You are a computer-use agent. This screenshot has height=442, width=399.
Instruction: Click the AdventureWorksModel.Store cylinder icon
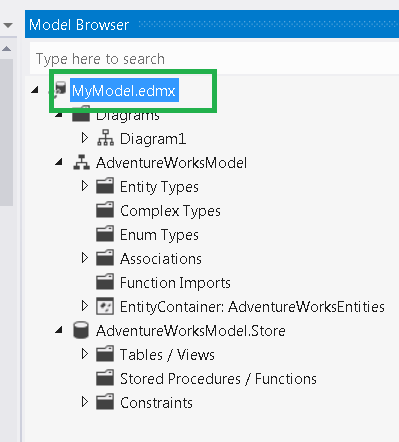coord(81,330)
